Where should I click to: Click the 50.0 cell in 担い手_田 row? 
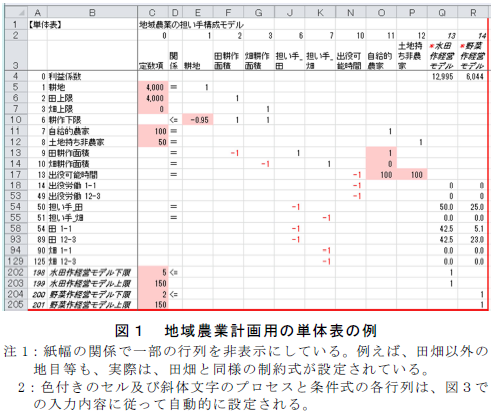(x=442, y=207)
